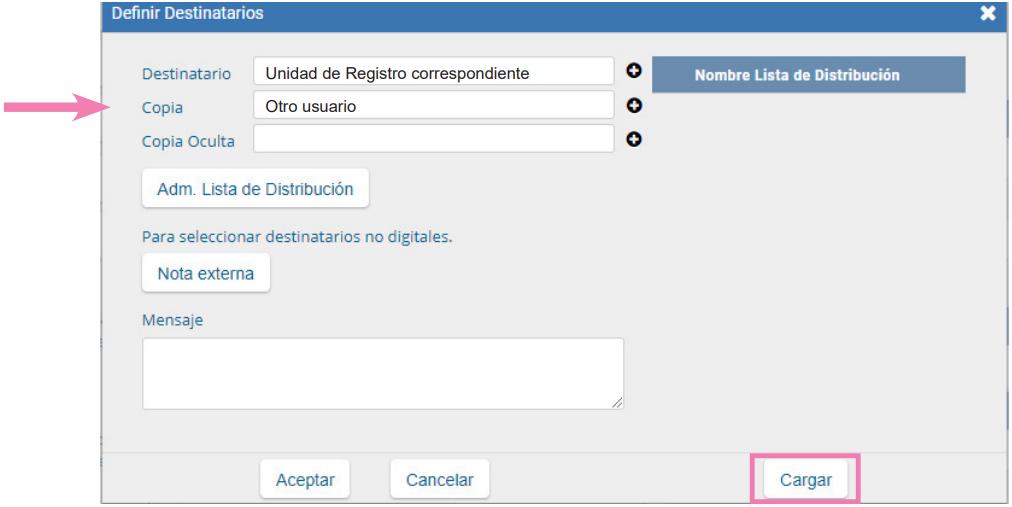Confirm with the Aceptar button
Image resolution: width=1012 pixels, height=507 pixels.
tap(305, 480)
